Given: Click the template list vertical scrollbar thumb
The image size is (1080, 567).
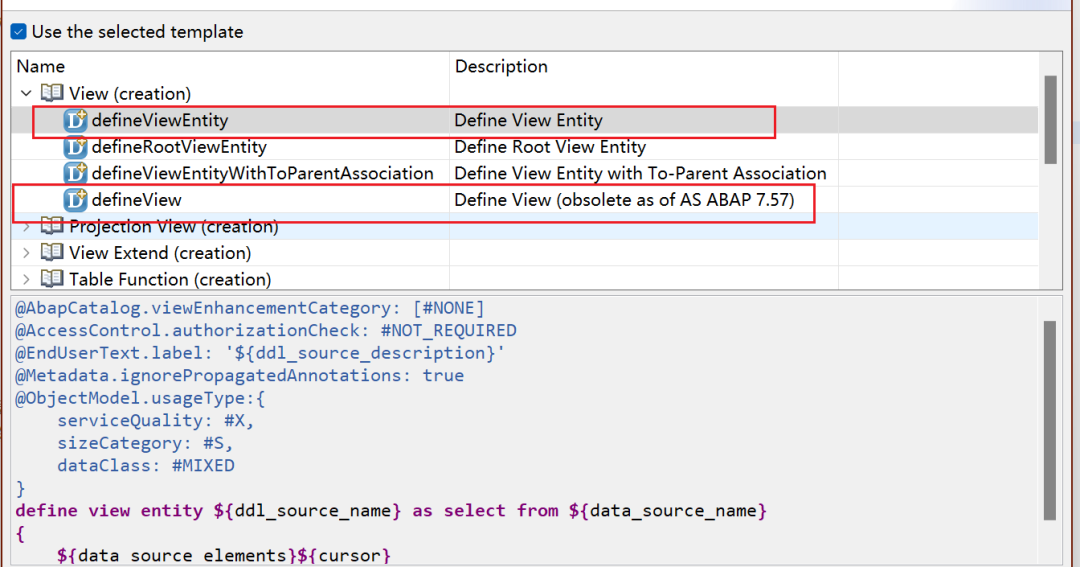Looking at the screenshot, I should point(1050,119).
